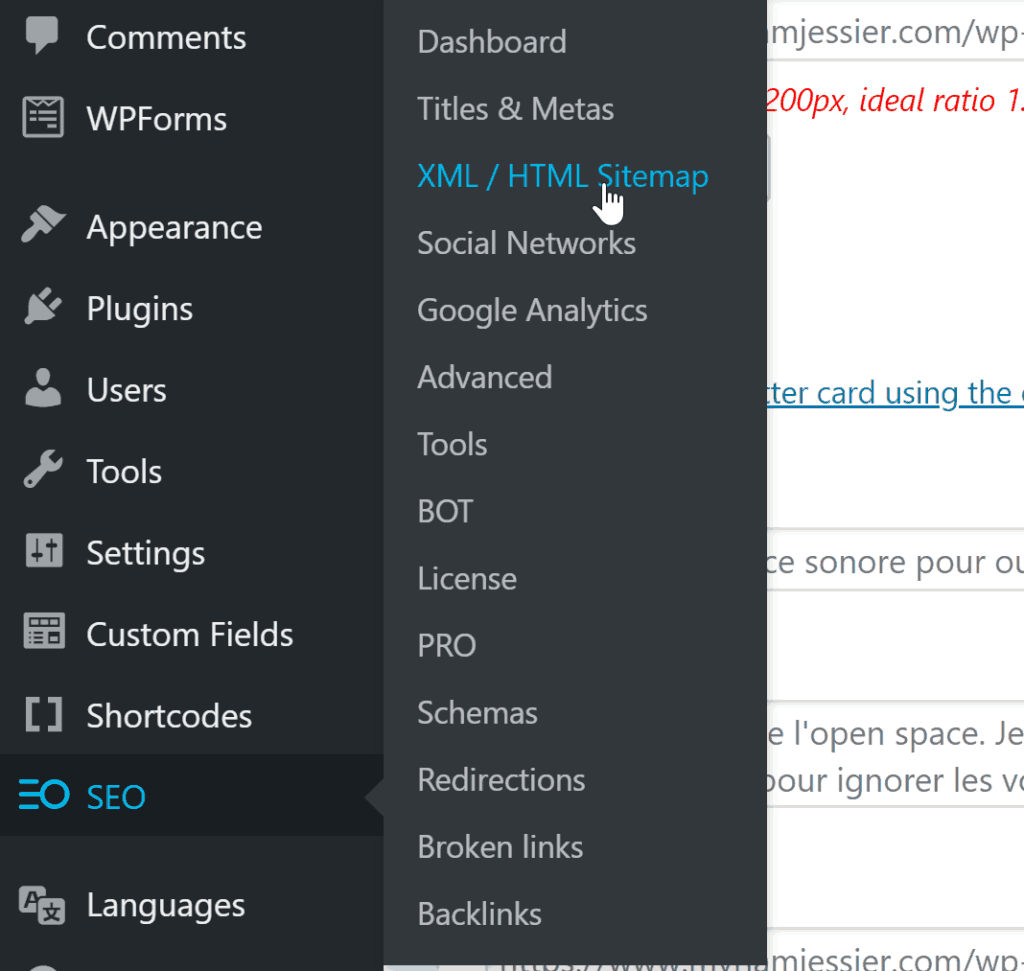Click the textarea mentioning l'open space
The height and width of the screenshot is (971, 1024).
point(895,756)
